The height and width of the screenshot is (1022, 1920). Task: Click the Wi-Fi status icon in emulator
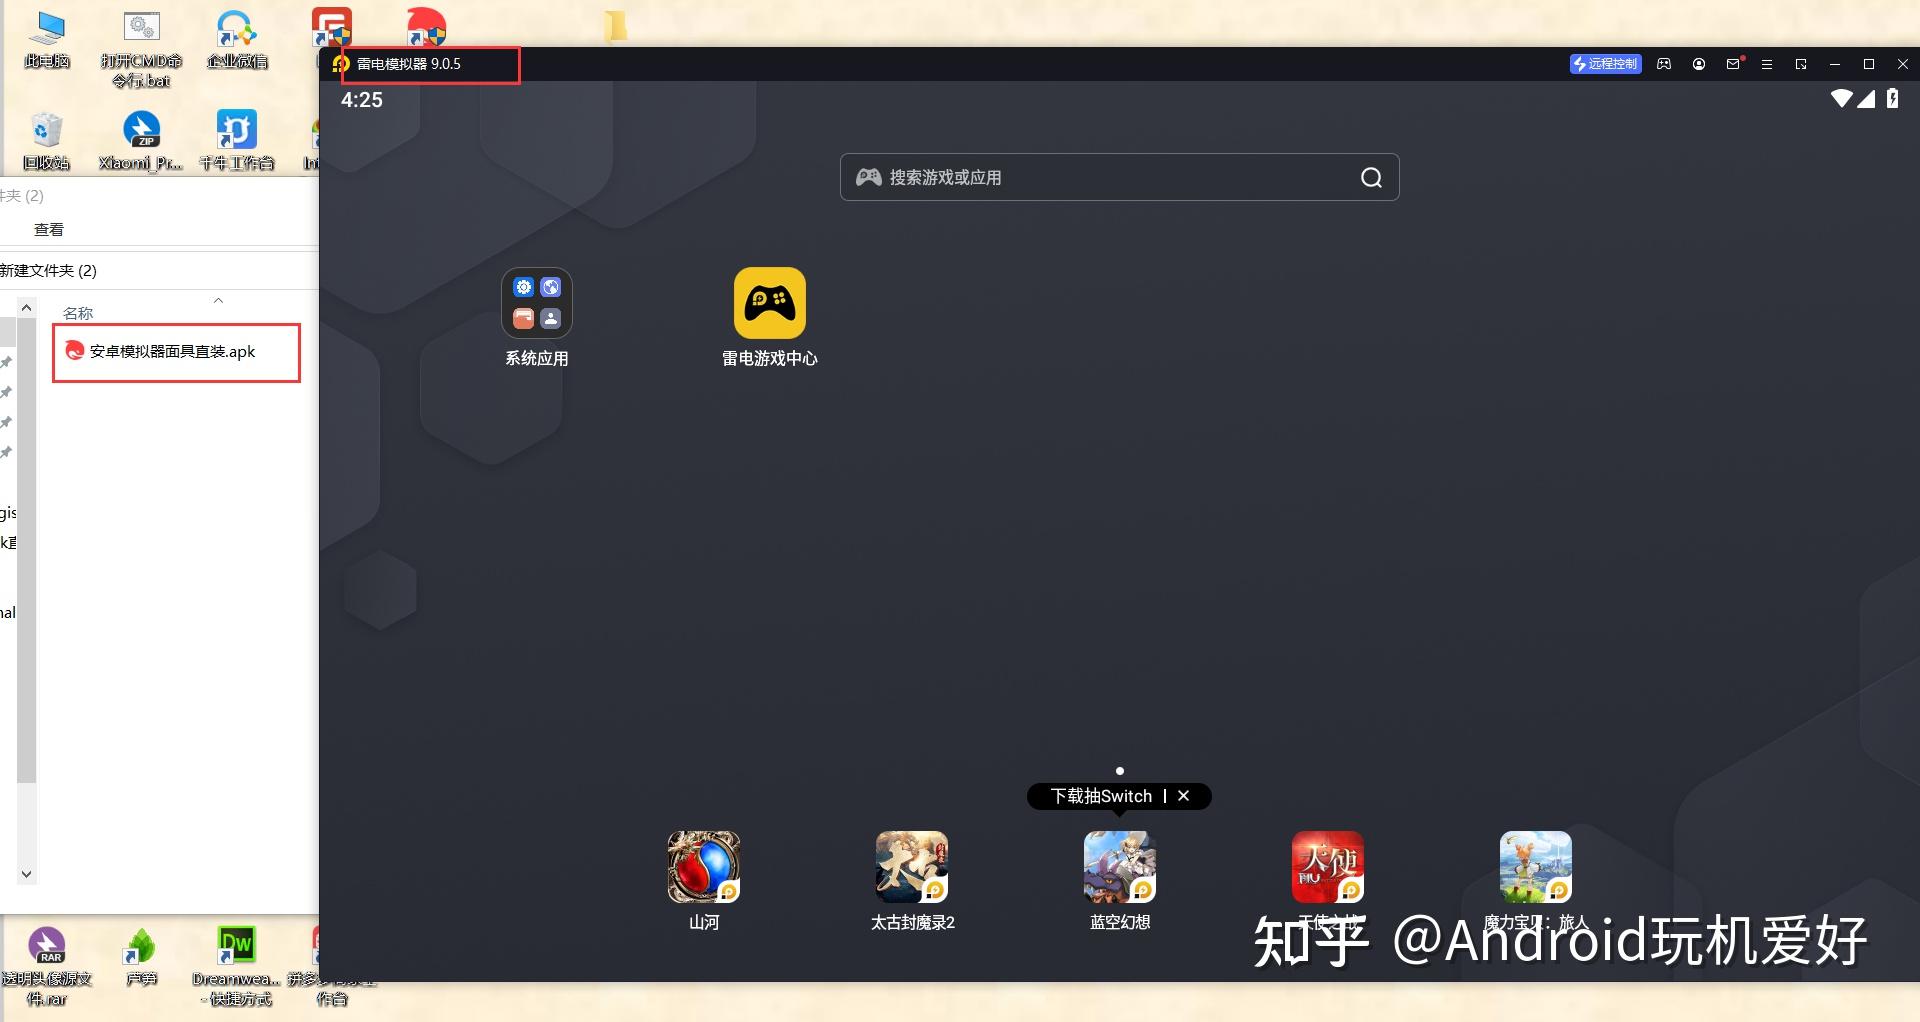[1842, 98]
